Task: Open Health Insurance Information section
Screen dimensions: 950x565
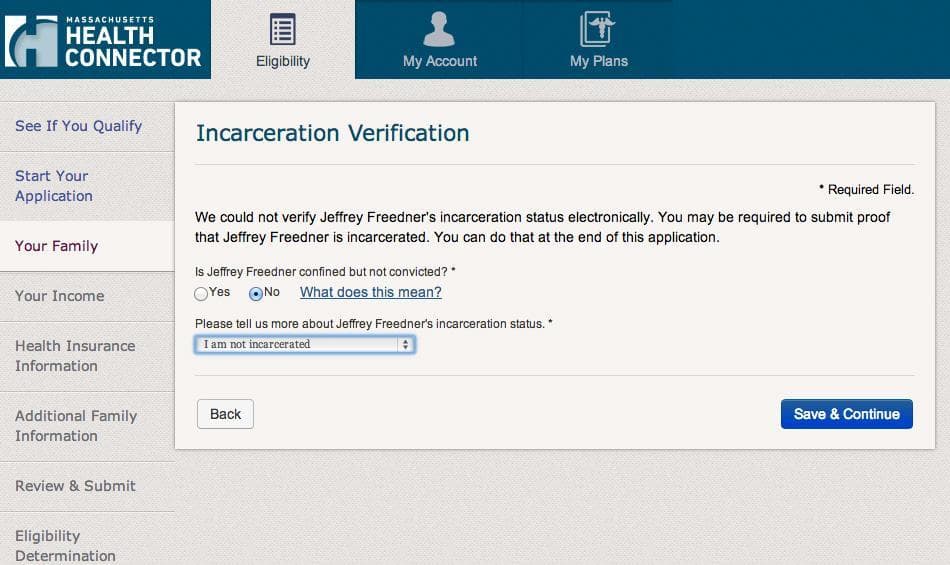Action: click(x=74, y=356)
